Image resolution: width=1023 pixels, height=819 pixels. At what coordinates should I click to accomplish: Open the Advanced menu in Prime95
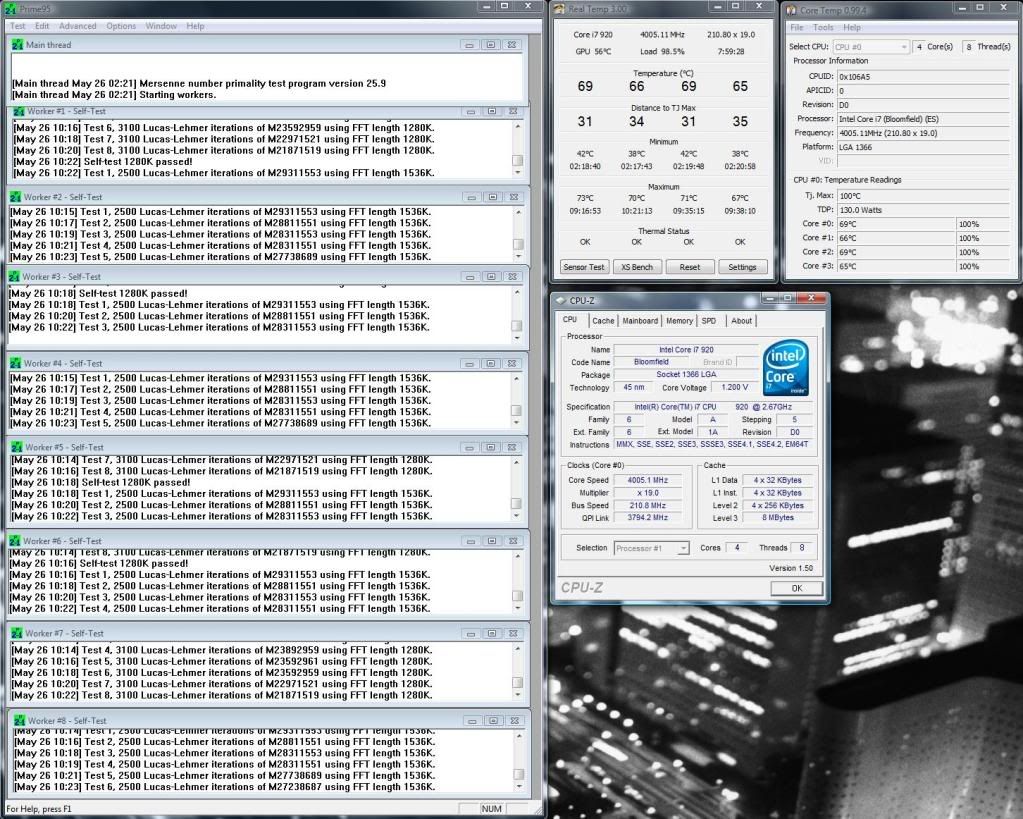coord(78,26)
